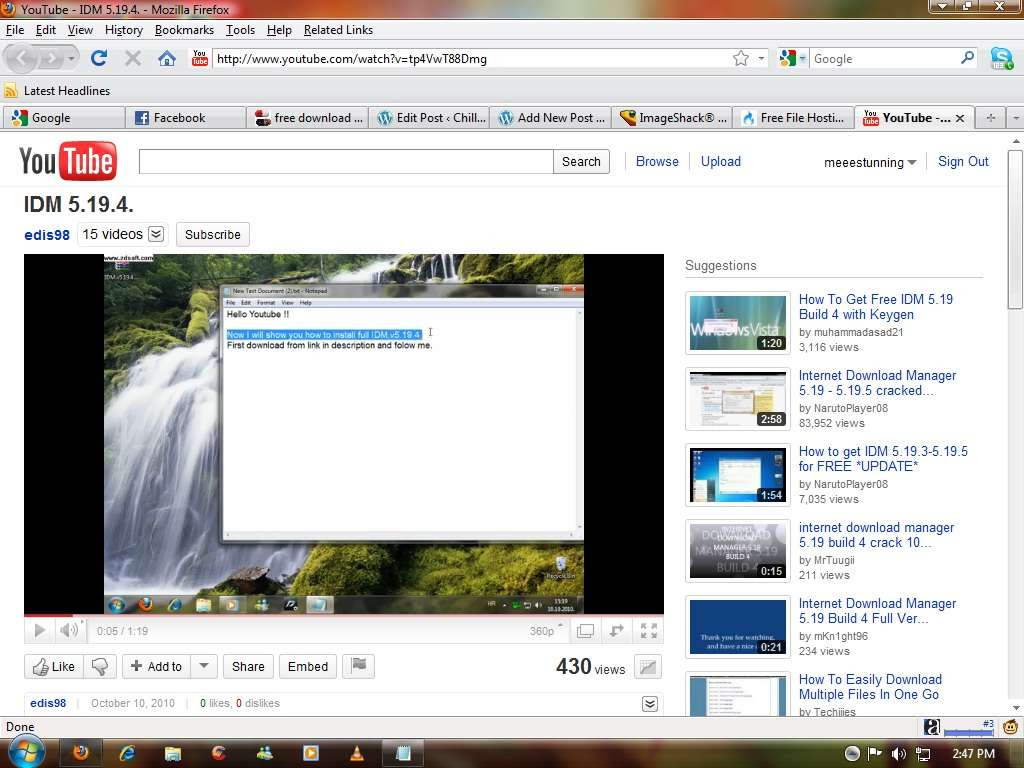Open the File menu
Screen dimensions: 1024x768
(x=14, y=30)
